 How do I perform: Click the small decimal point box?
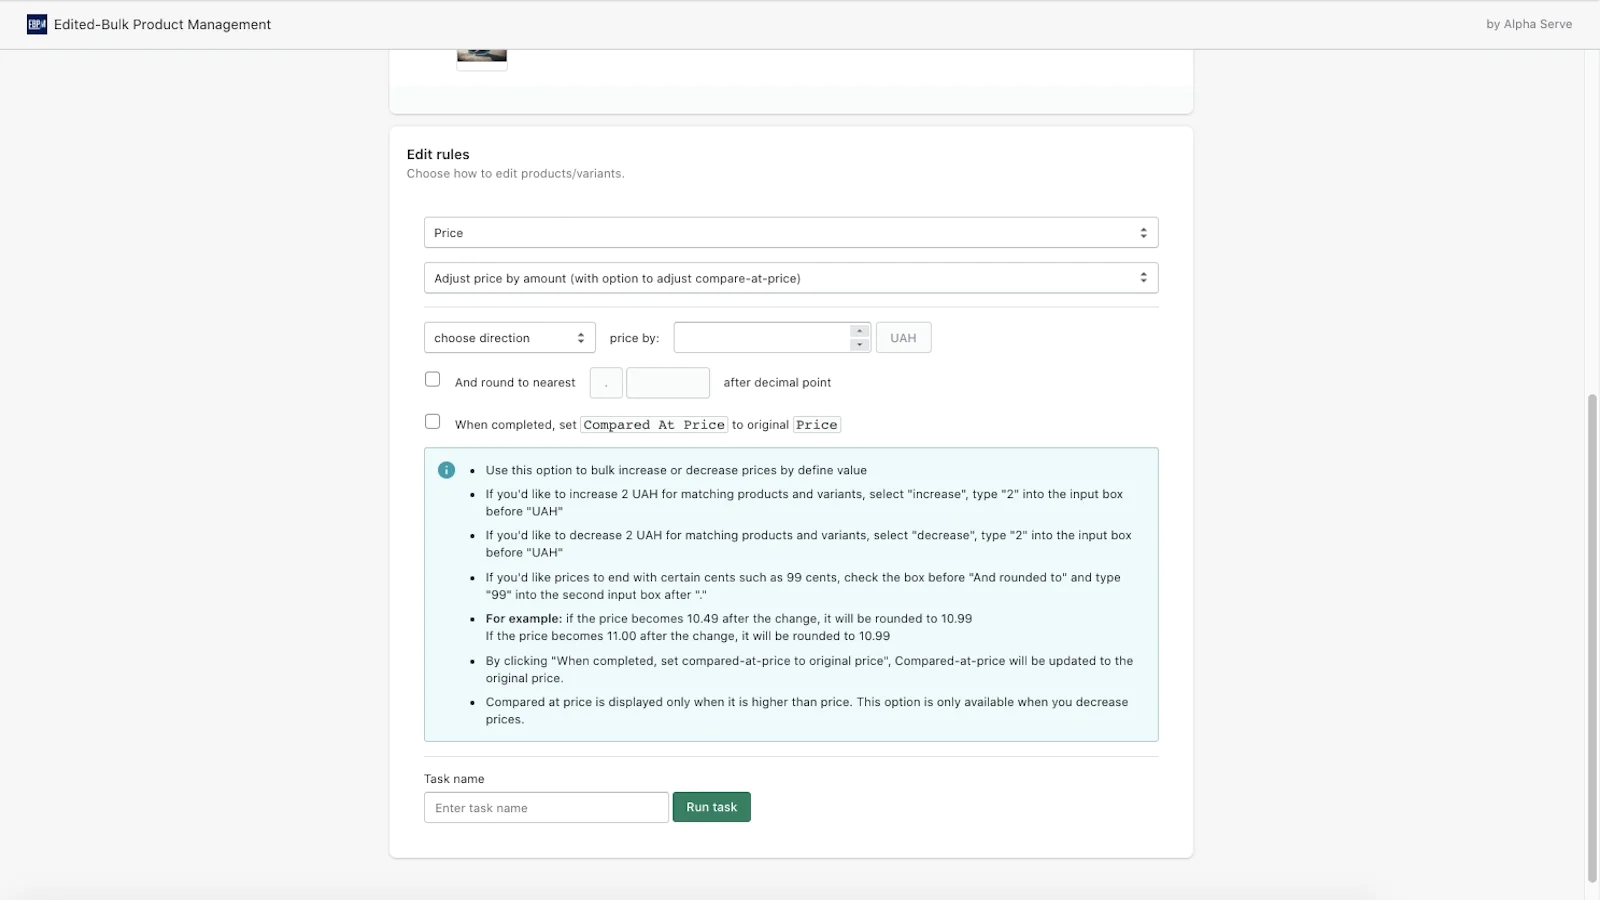pos(606,383)
